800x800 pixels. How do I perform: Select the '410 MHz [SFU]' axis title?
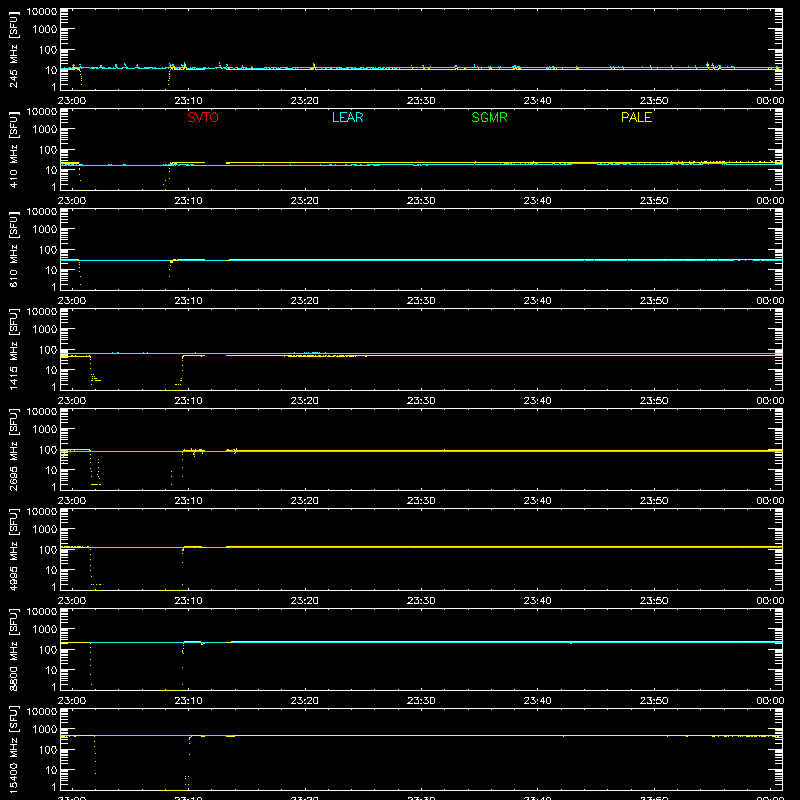[13, 149]
